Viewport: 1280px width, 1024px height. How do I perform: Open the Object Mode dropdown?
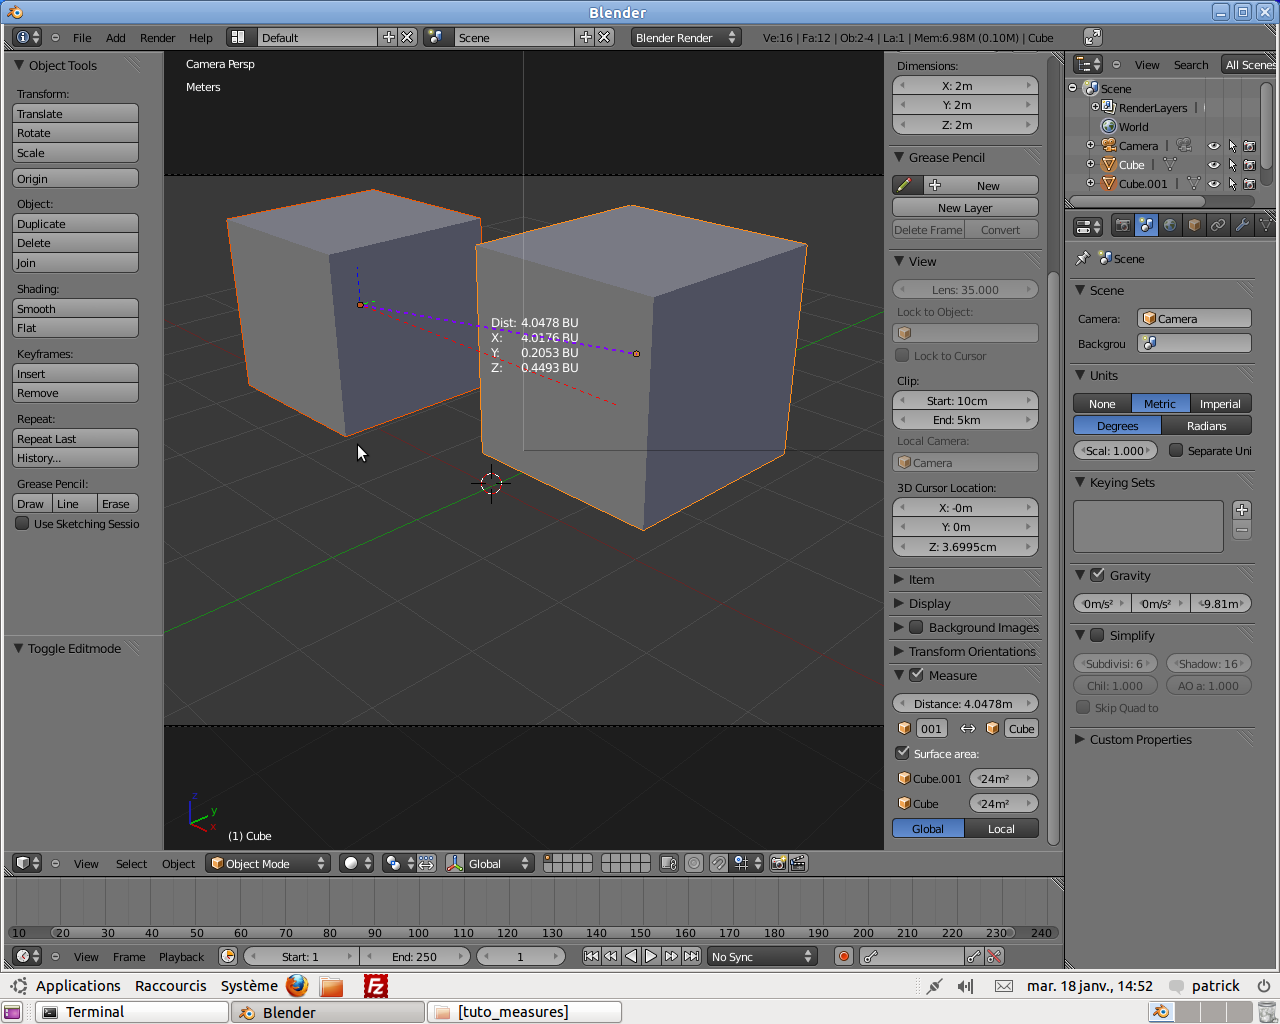click(268, 863)
